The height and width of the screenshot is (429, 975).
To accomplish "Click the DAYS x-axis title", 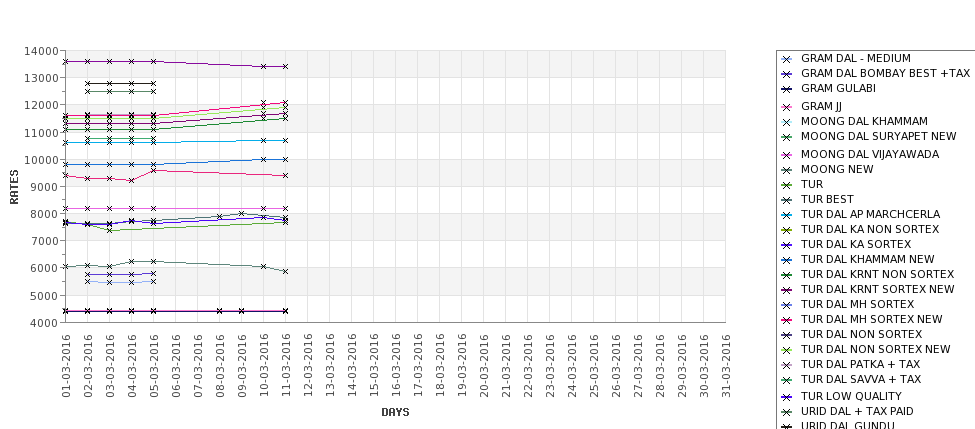I will tap(395, 412).
